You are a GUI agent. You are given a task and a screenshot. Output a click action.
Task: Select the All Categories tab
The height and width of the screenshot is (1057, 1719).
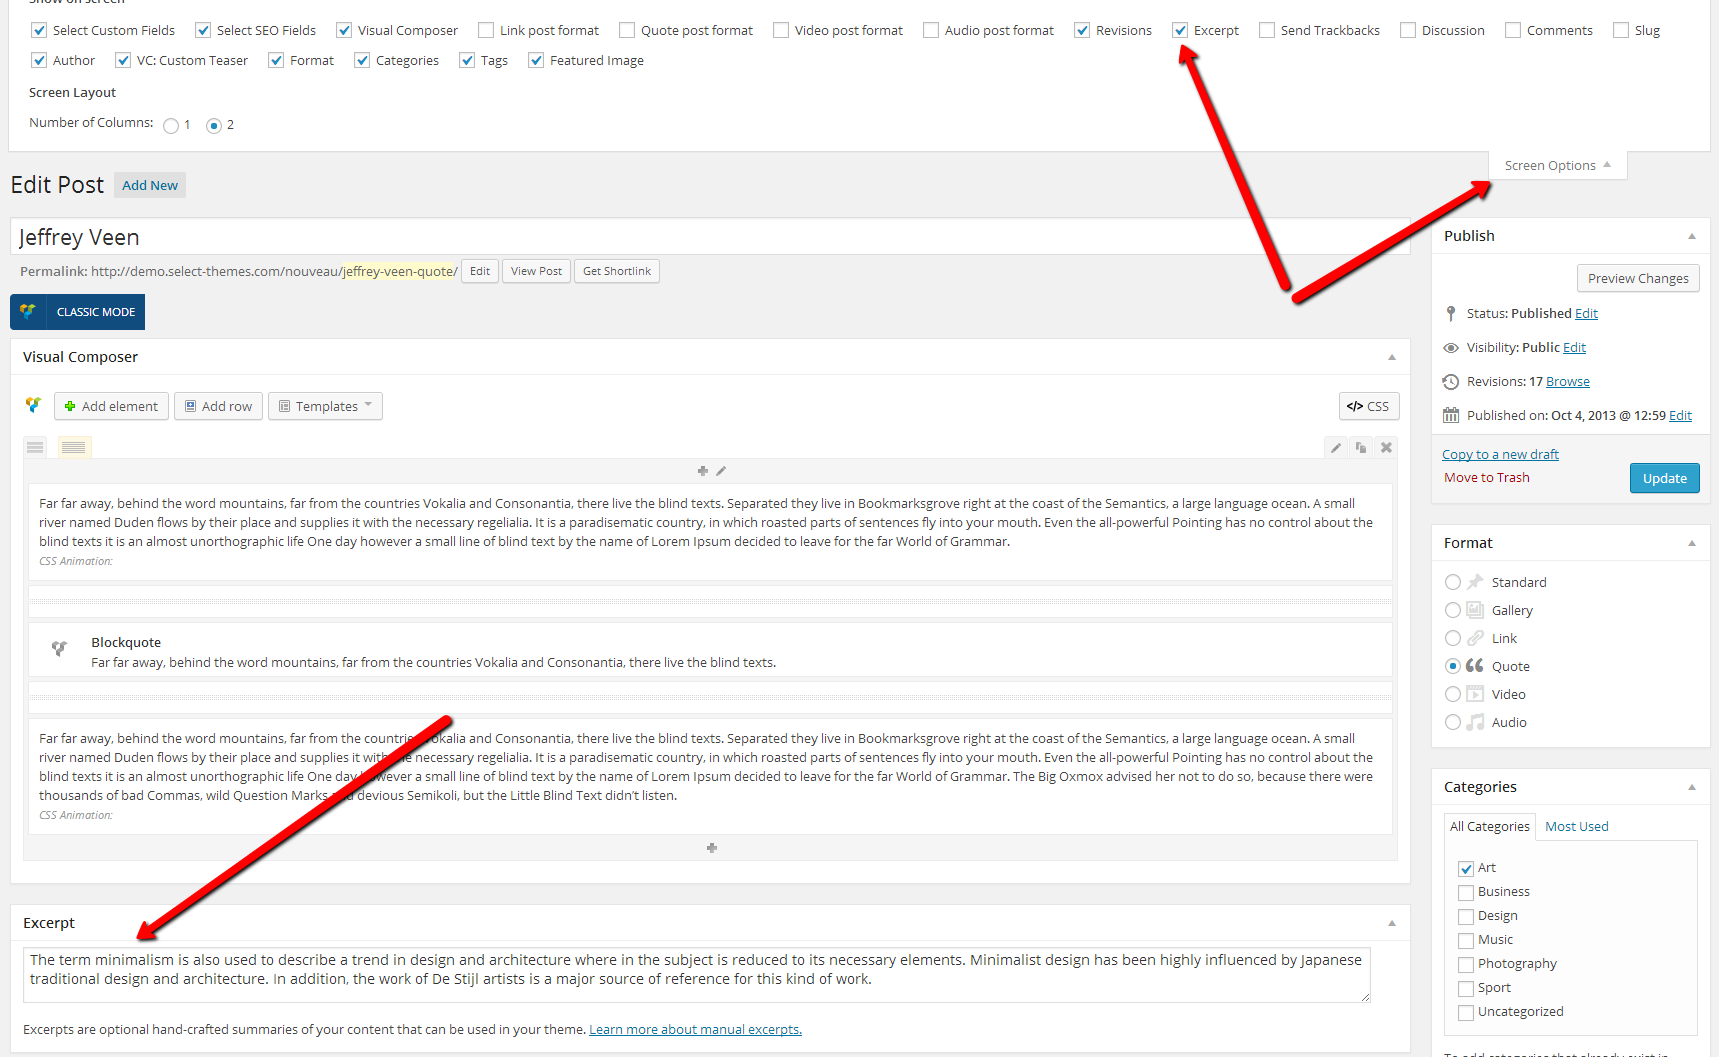(x=1489, y=826)
